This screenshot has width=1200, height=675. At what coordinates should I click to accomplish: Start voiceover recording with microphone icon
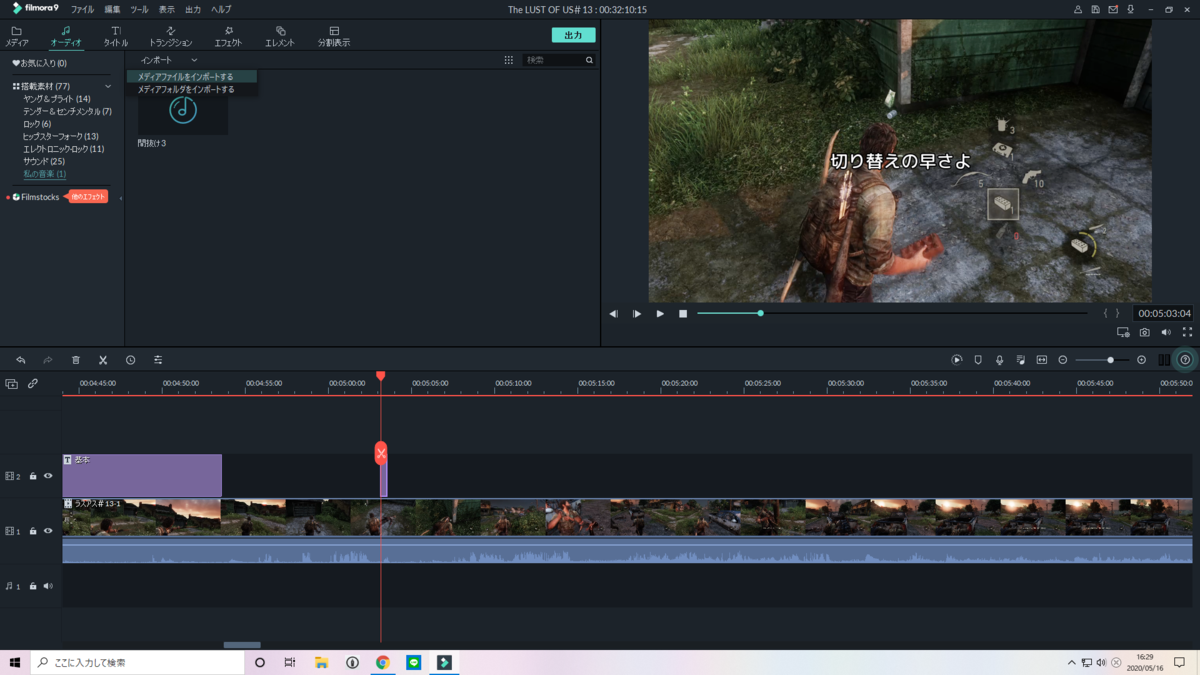pos(999,360)
